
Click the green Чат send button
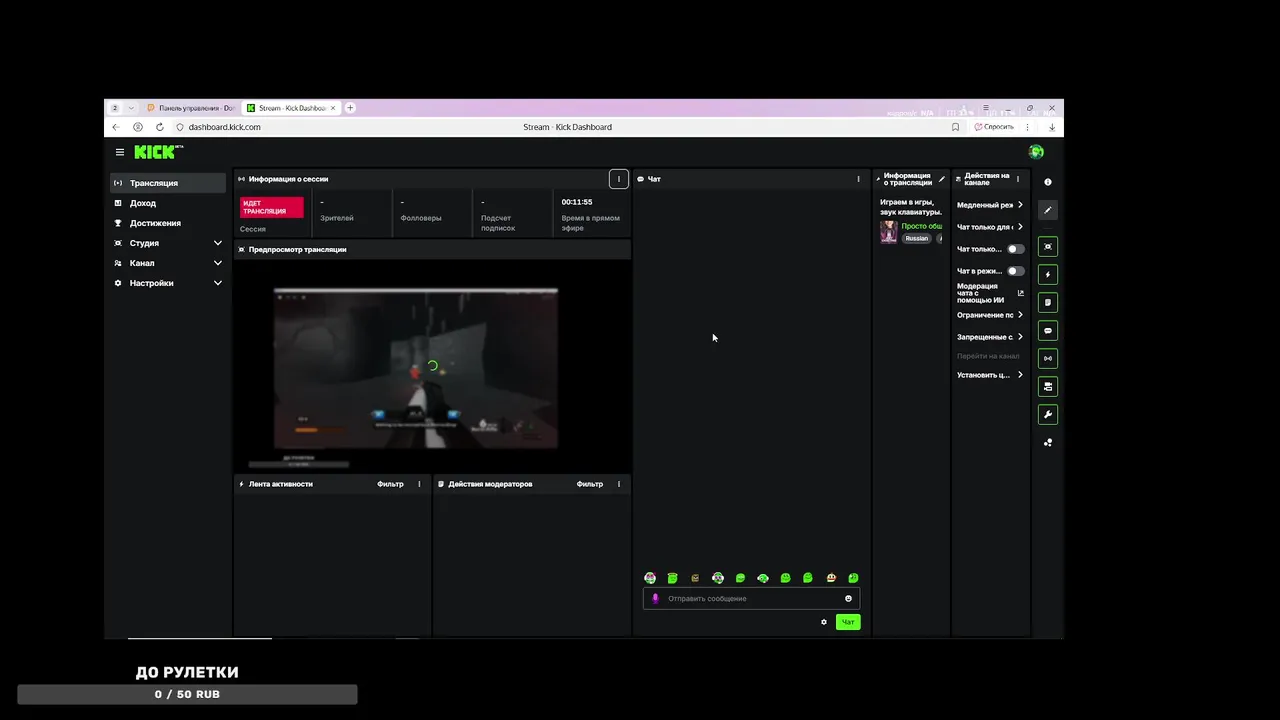click(x=848, y=622)
